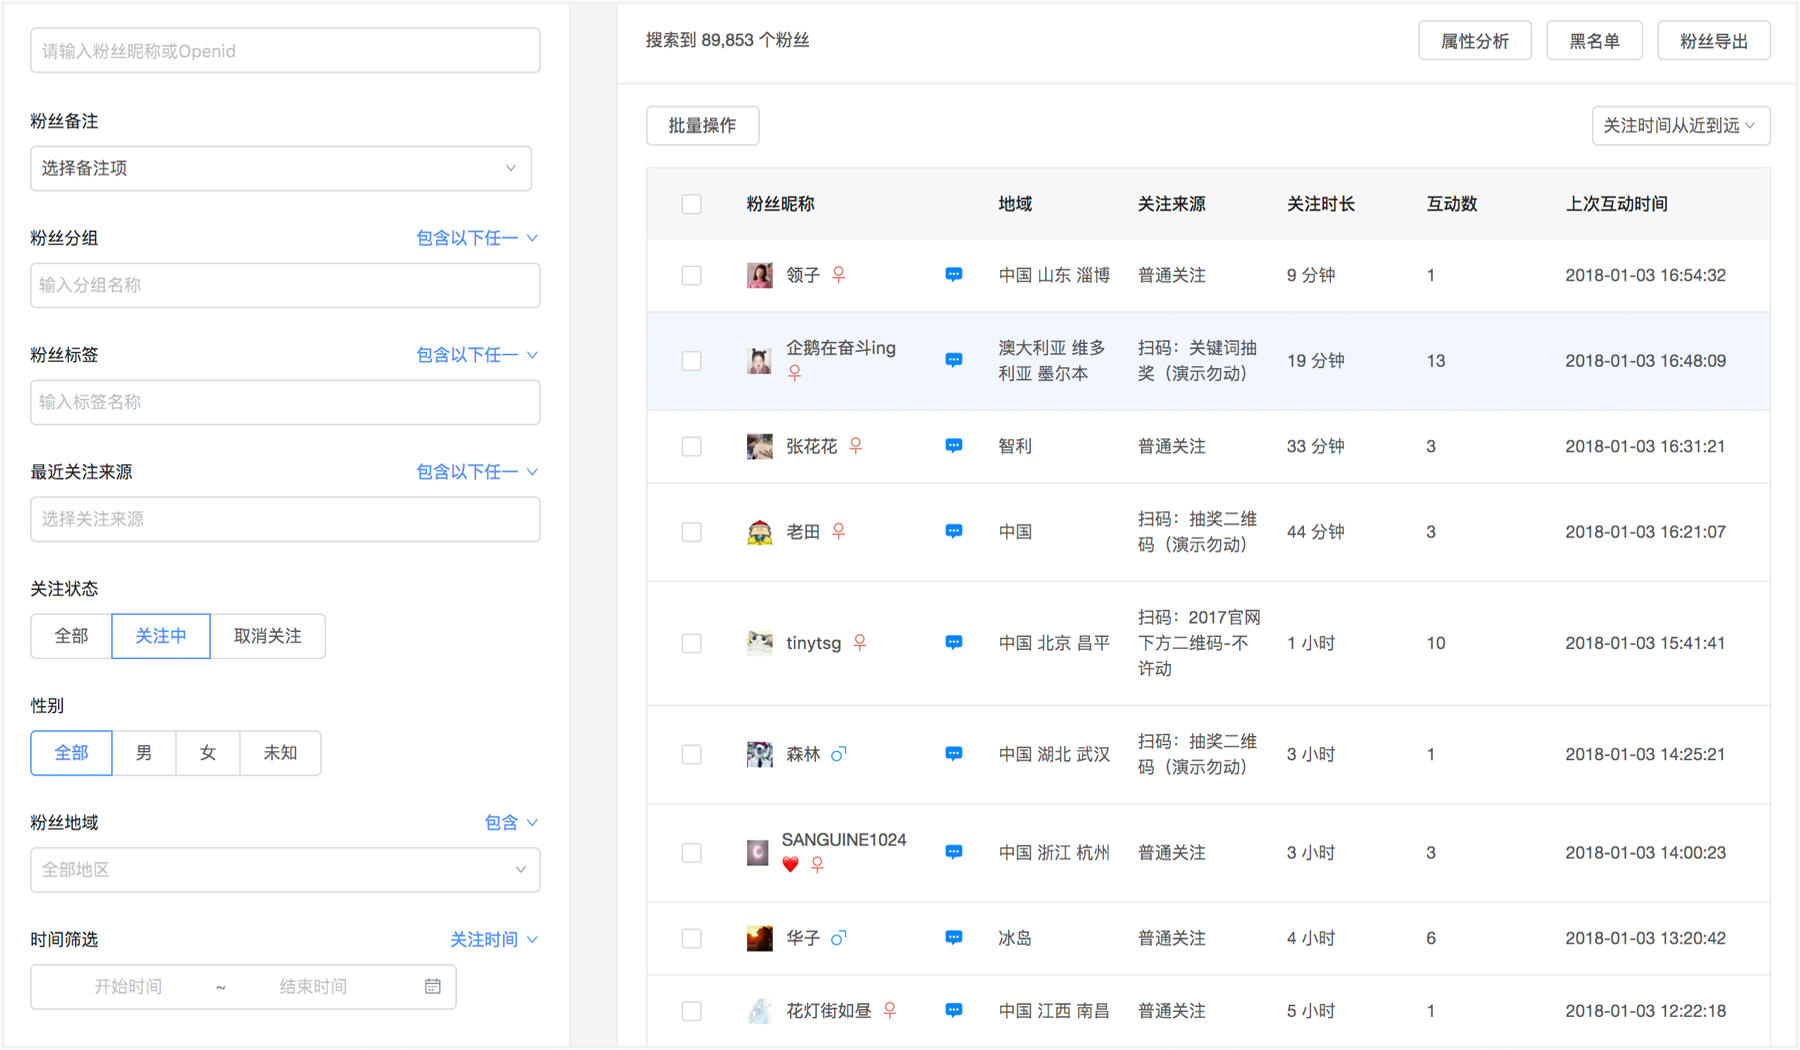Expand the 全部地区 region dropdown
The width and height of the screenshot is (1800, 1050).
pyautogui.click(x=285, y=870)
